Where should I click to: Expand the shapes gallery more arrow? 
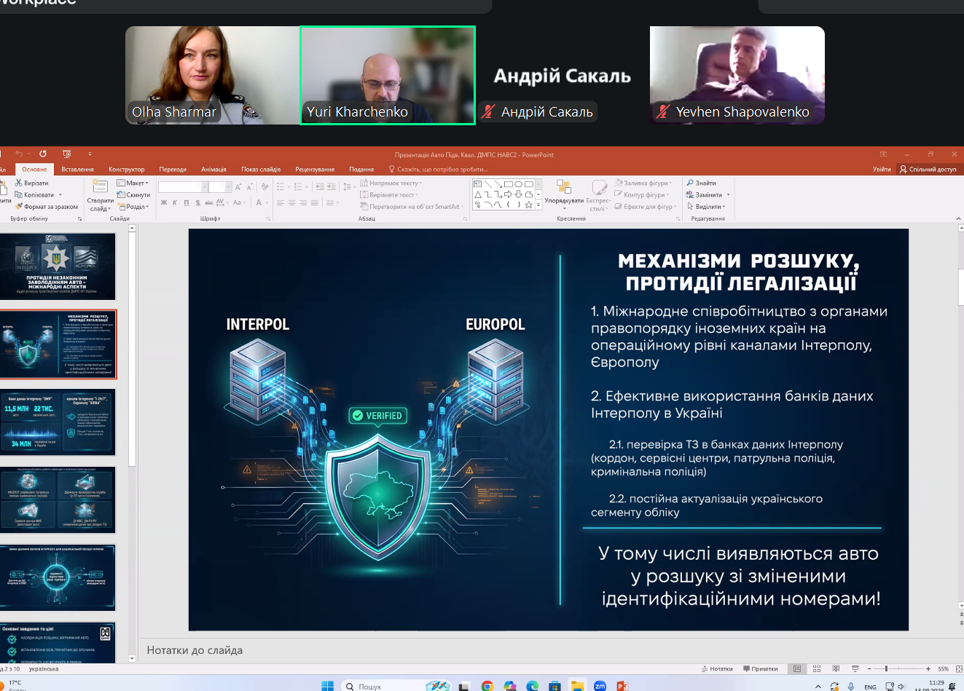[539, 205]
